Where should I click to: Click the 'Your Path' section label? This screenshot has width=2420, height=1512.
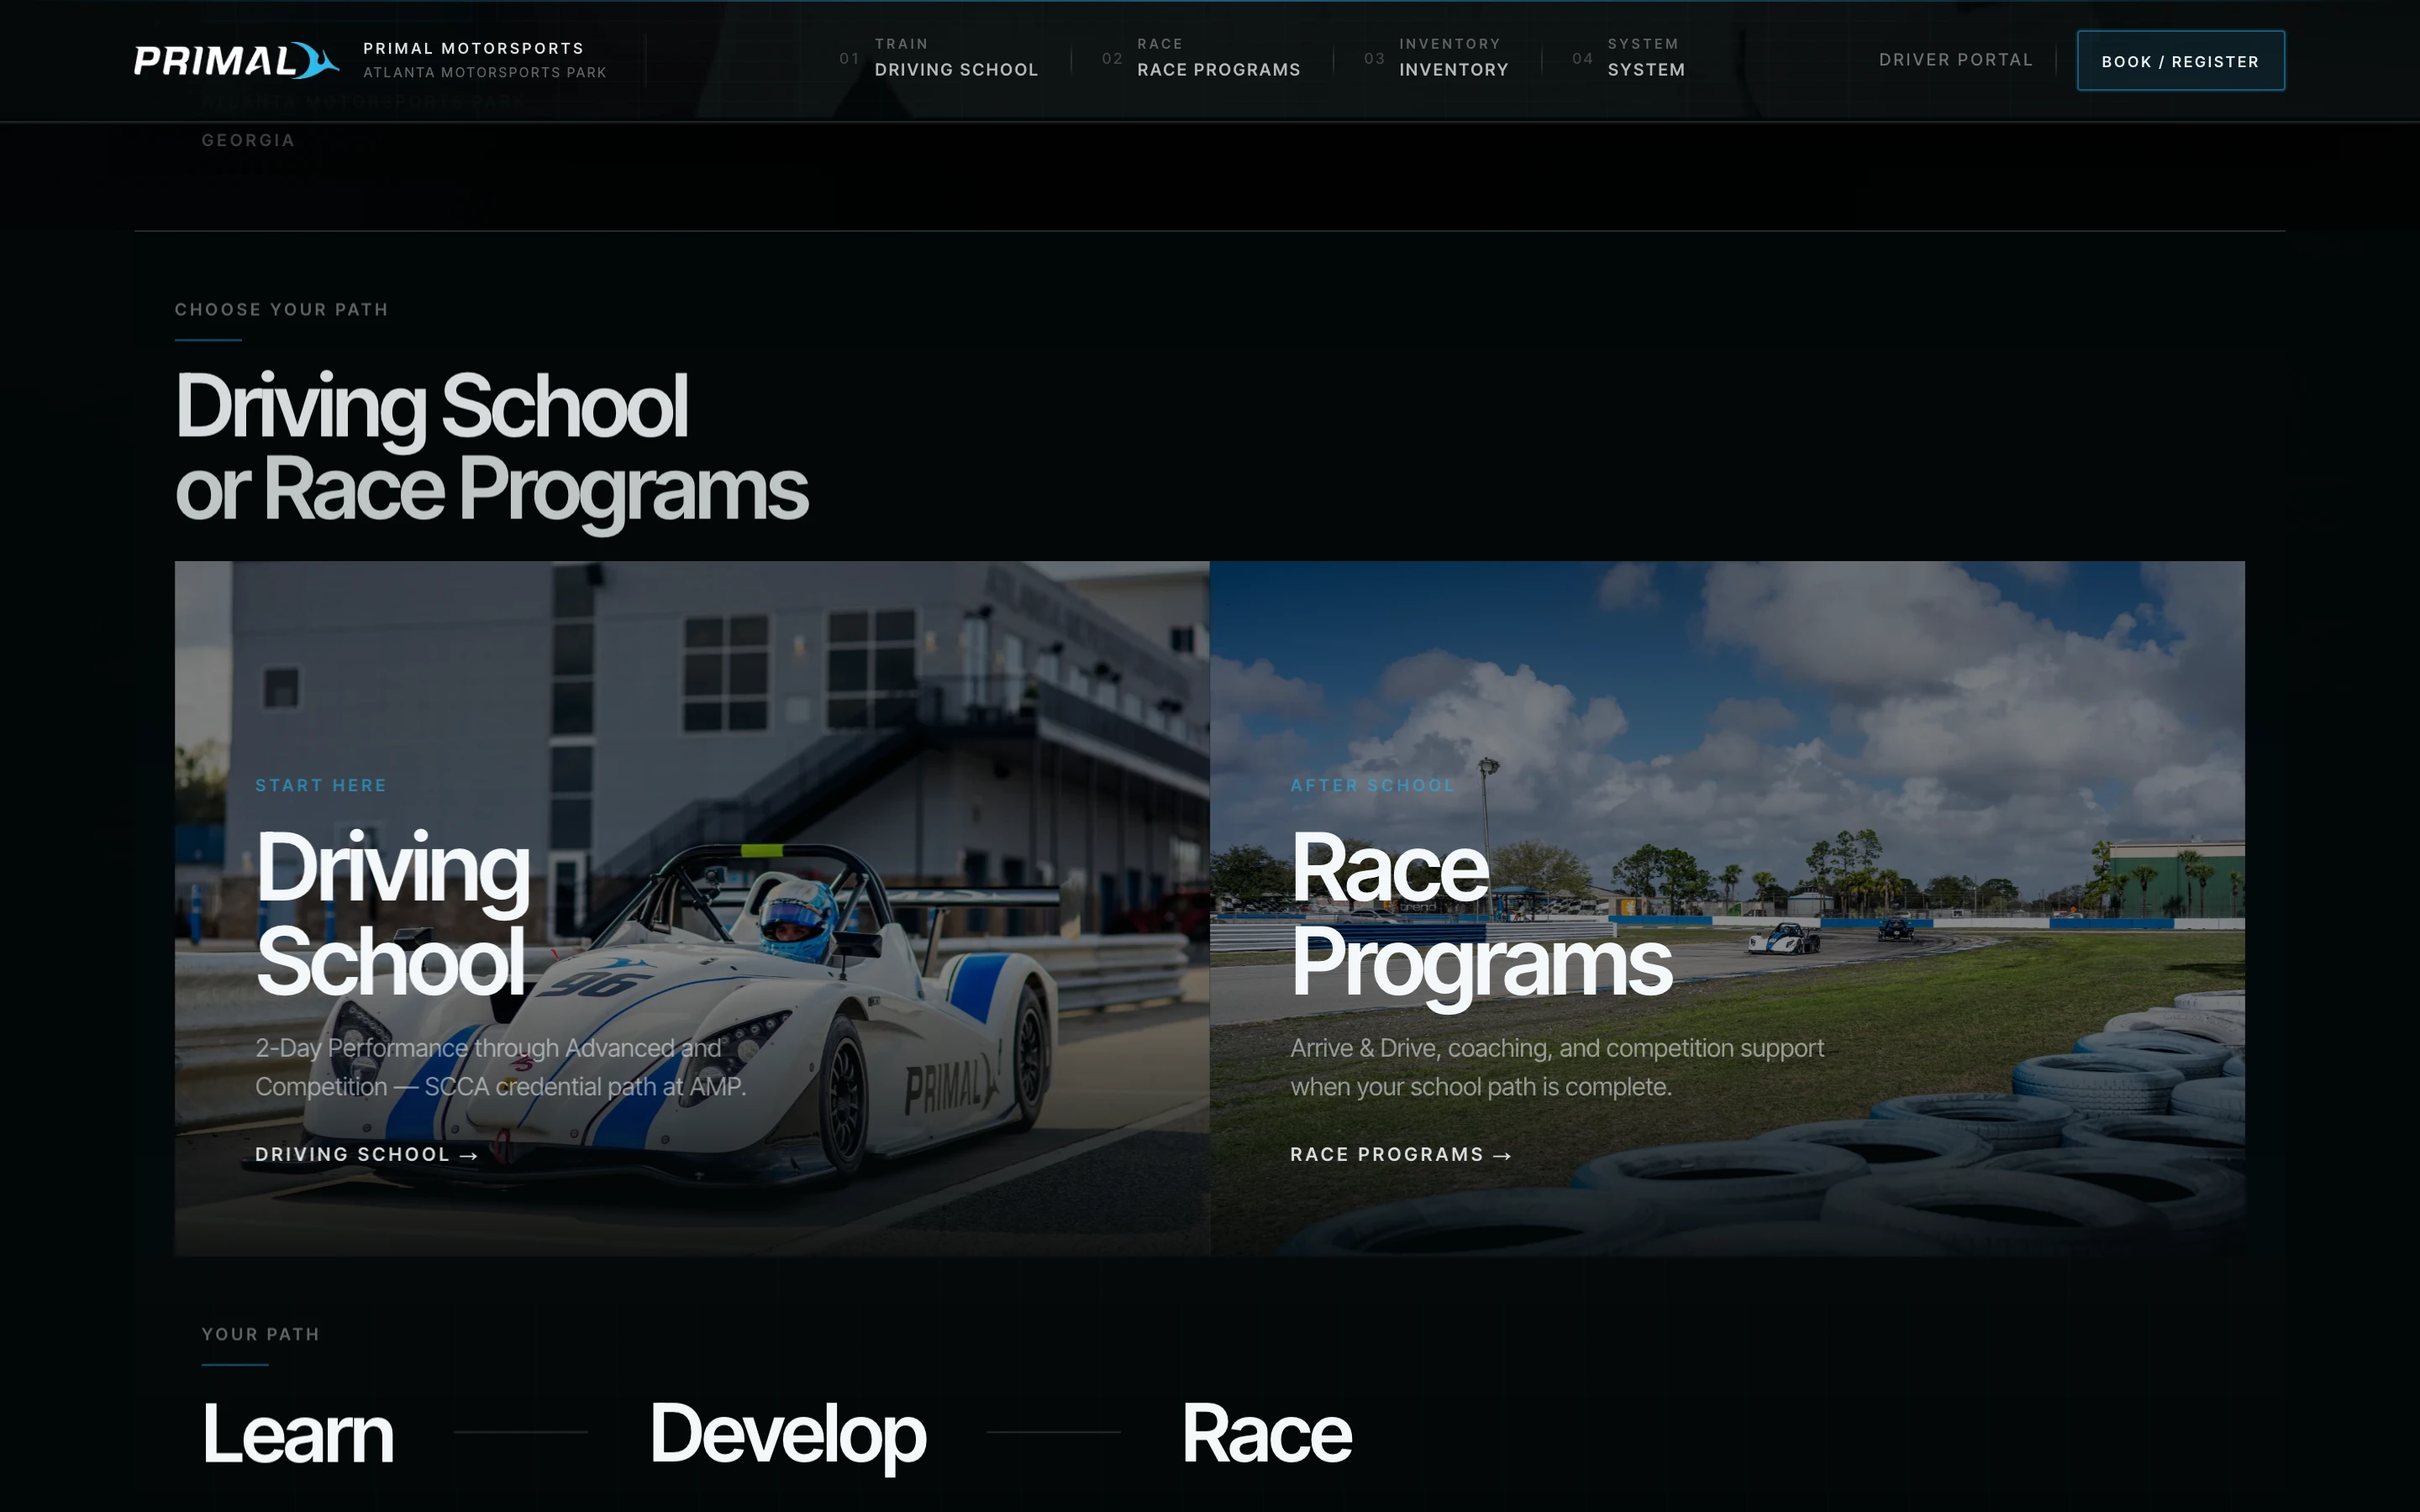pyautogui.click(x=260, y=1334)
